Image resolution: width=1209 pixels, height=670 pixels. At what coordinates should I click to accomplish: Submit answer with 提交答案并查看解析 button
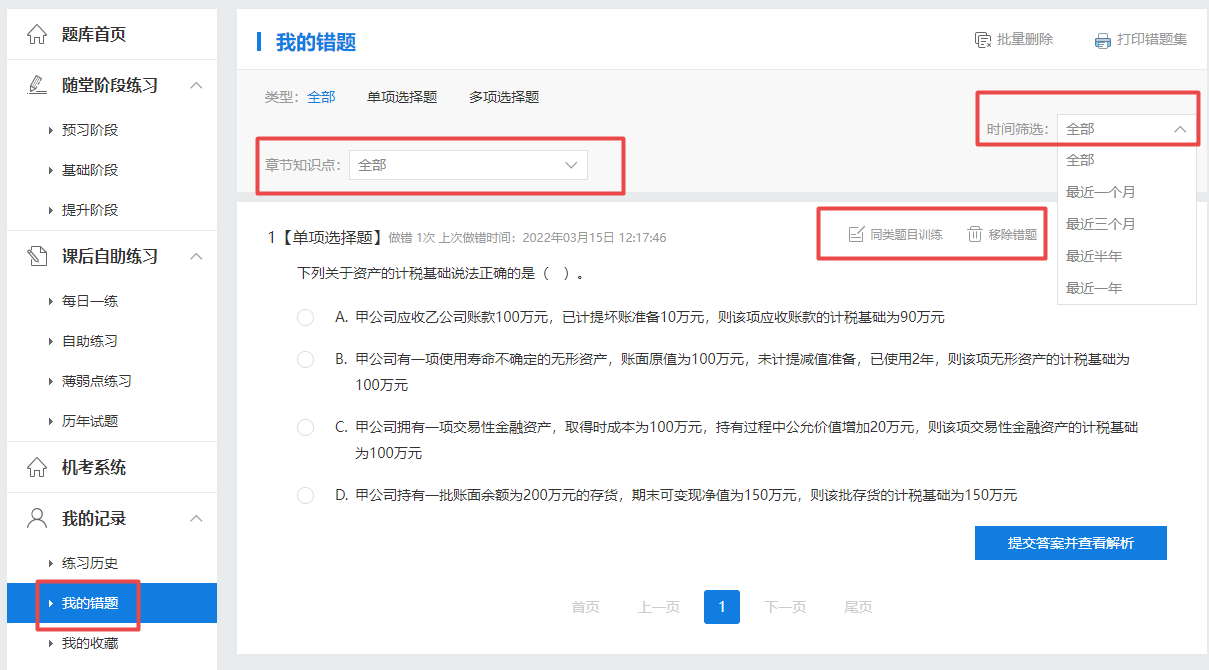[x=1070, y=543]
